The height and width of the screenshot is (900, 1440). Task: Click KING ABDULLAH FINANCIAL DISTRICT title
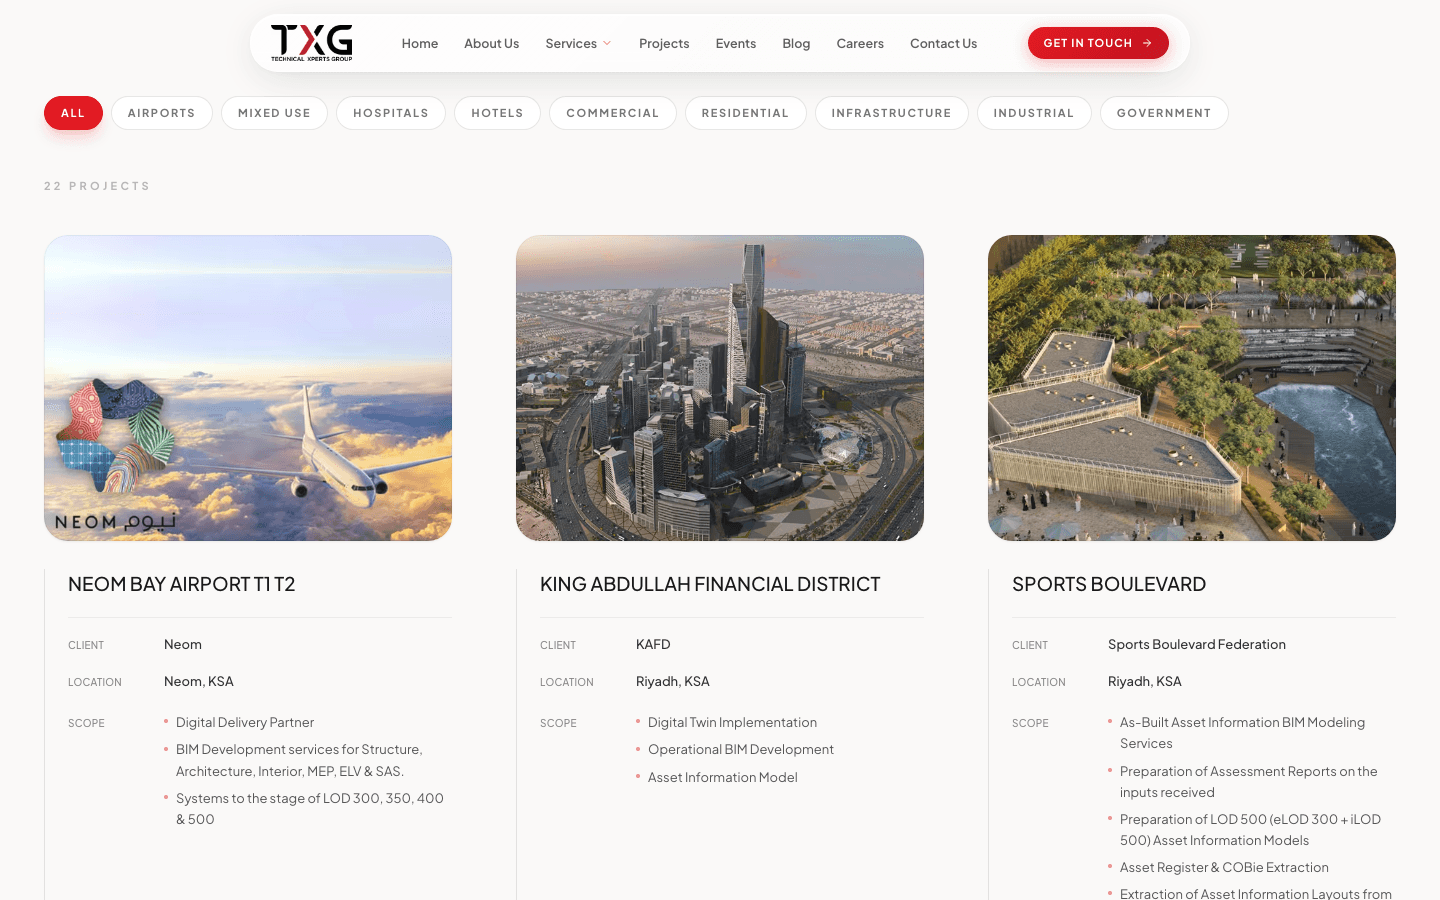click(710, 584)
